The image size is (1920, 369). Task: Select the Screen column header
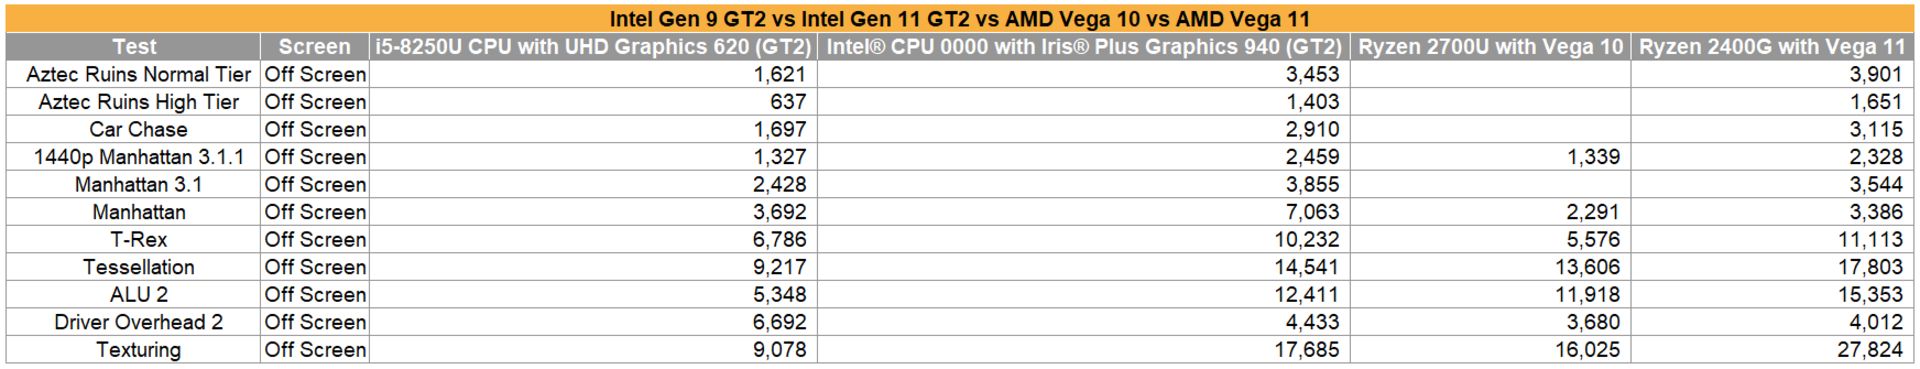tap(314, 47)
